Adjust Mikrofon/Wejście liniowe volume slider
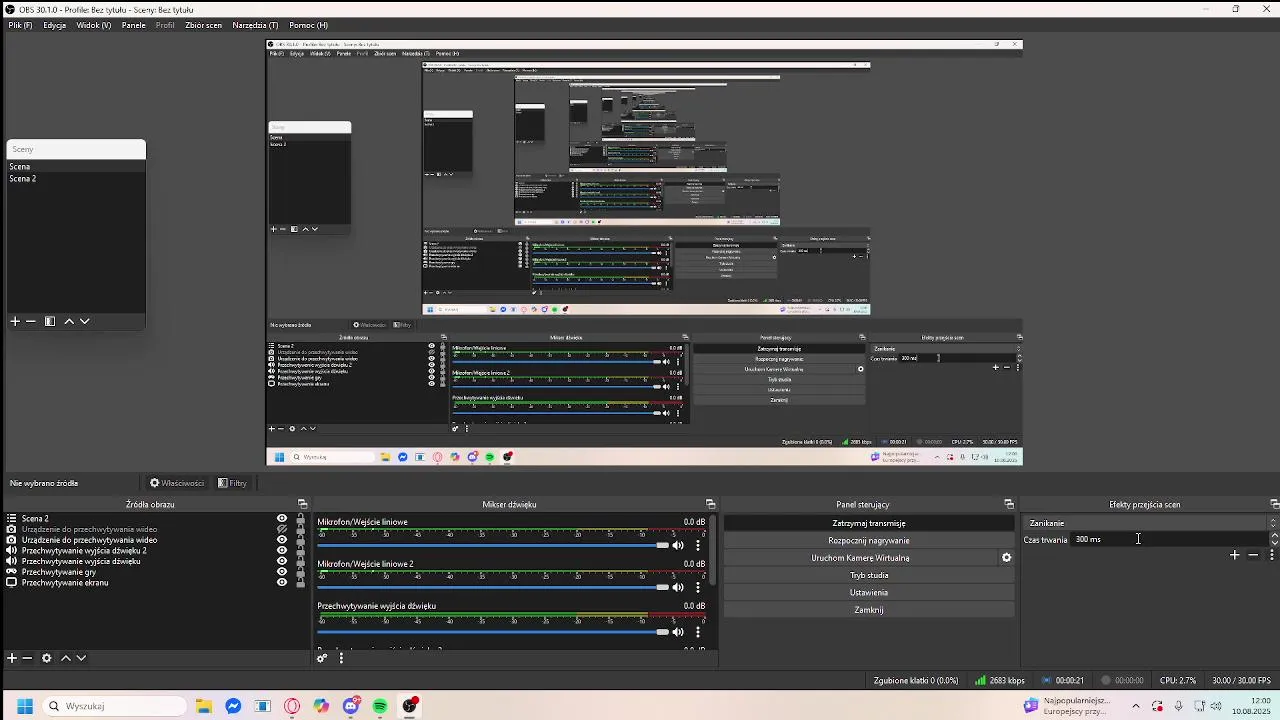Screen dimensions: 1280x720 (x=493, y=545)
